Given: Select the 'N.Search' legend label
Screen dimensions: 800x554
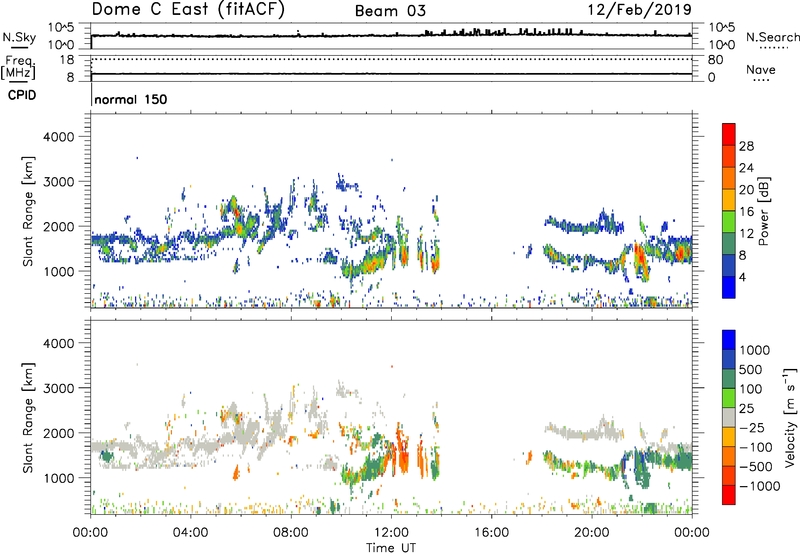Looking at the screenshot, I should pos(772,37).
